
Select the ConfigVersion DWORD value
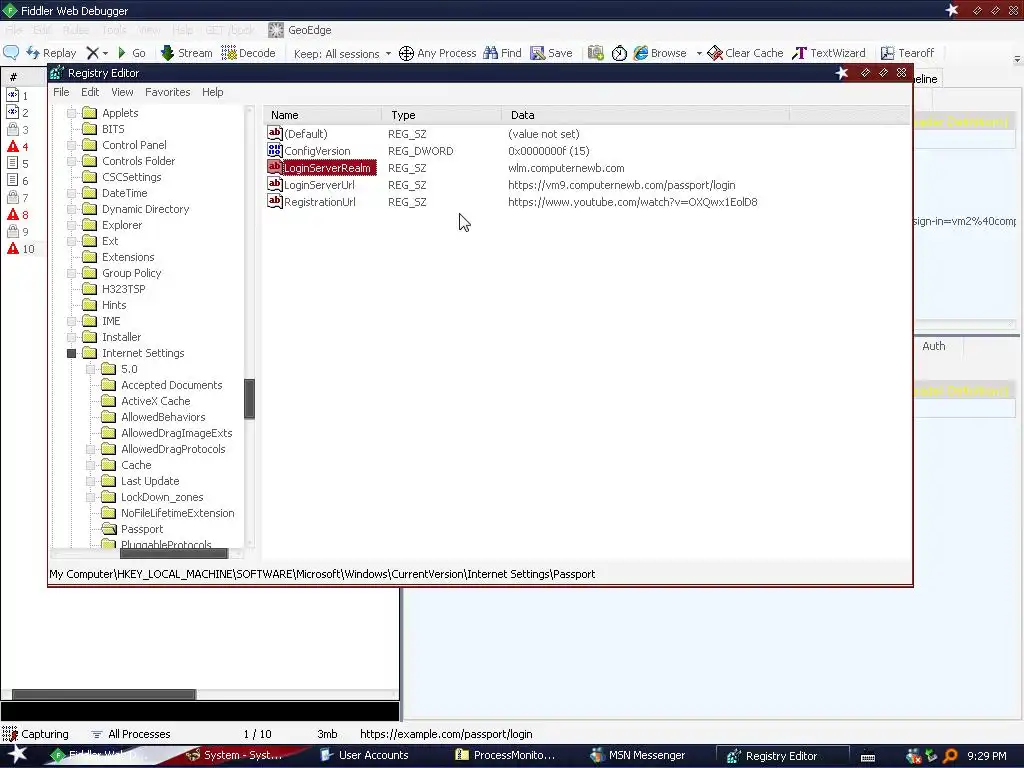click(317, 151)
